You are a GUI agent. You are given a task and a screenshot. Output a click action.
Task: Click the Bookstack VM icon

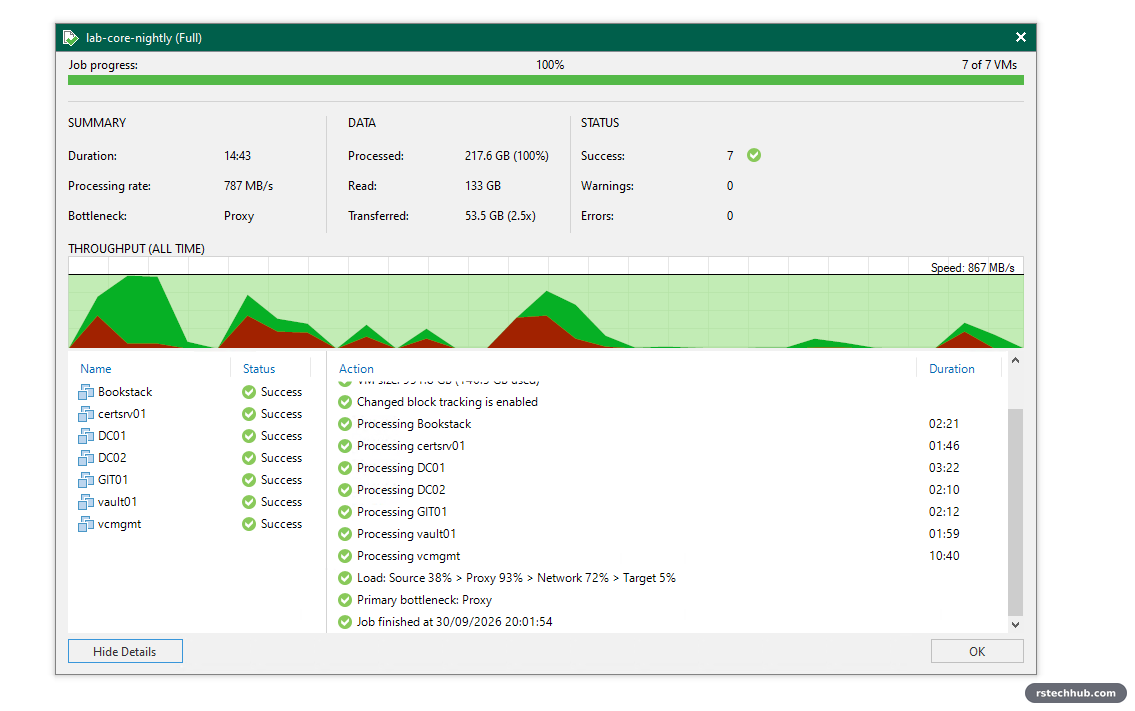(86, 392)
